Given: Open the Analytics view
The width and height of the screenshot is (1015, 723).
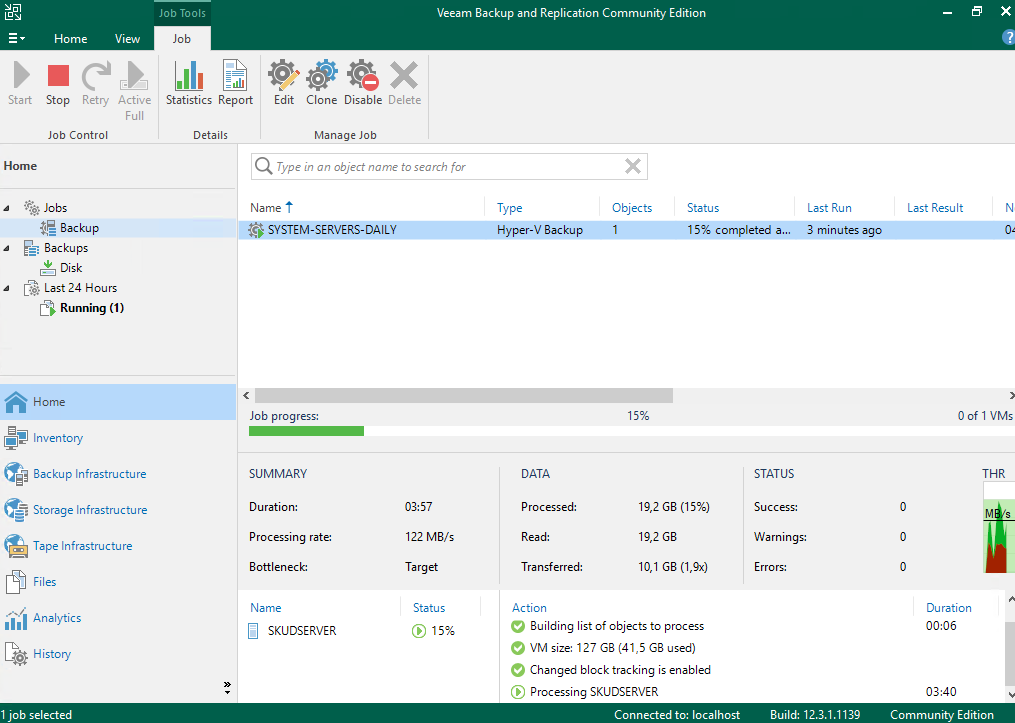Looking at the screenshot, I should coord(57,618).
